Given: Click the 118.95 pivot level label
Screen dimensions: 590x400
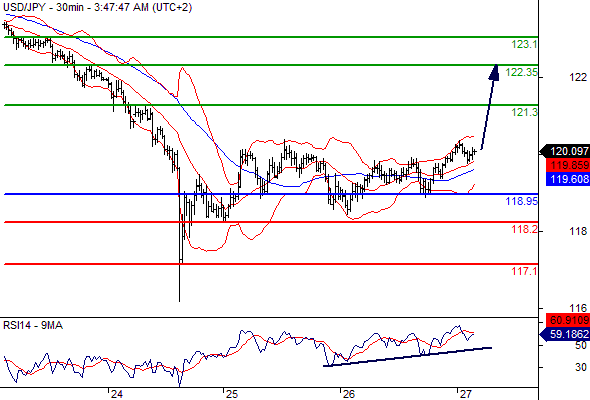Looking at the screenshot, I should pyautogui.click(x=522, y=201).
